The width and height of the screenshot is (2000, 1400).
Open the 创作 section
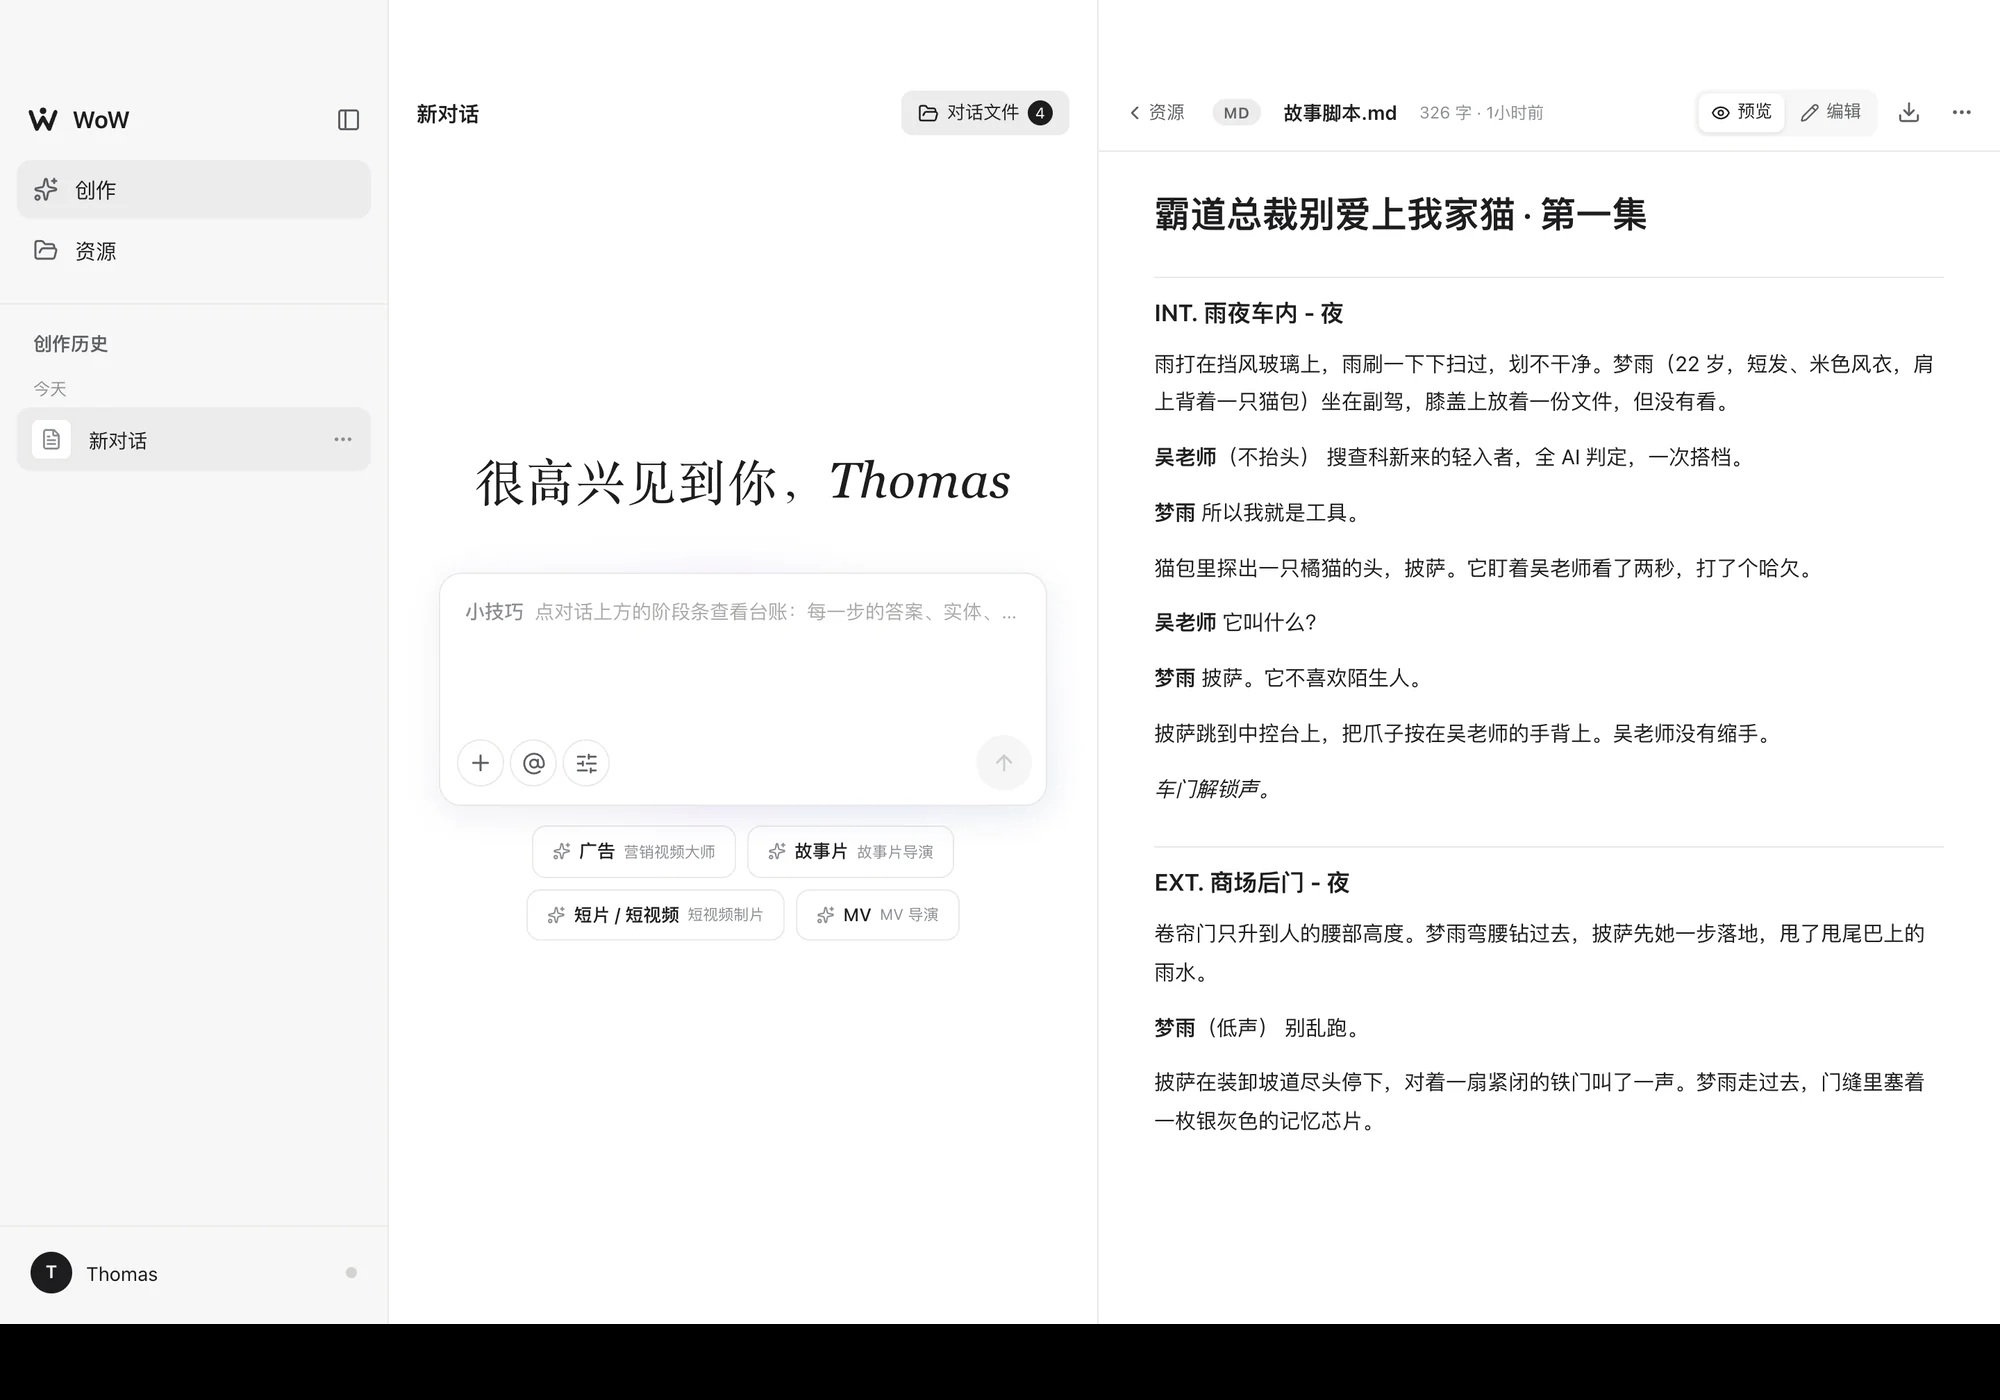[x=194, y=189]
